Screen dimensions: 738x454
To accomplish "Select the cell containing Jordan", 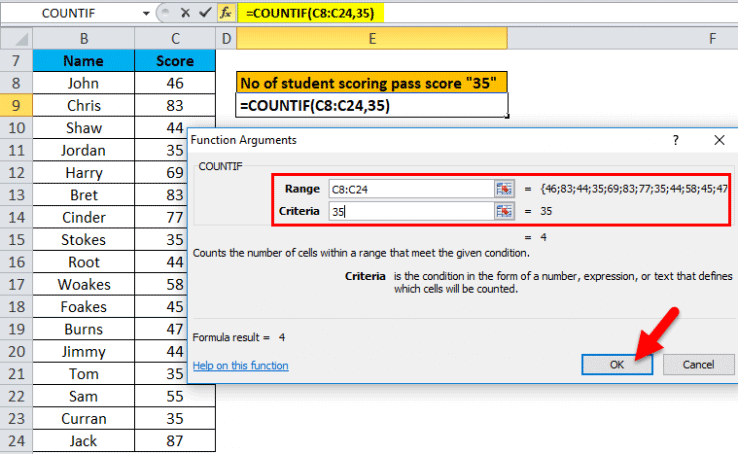I will coord(84,150).
